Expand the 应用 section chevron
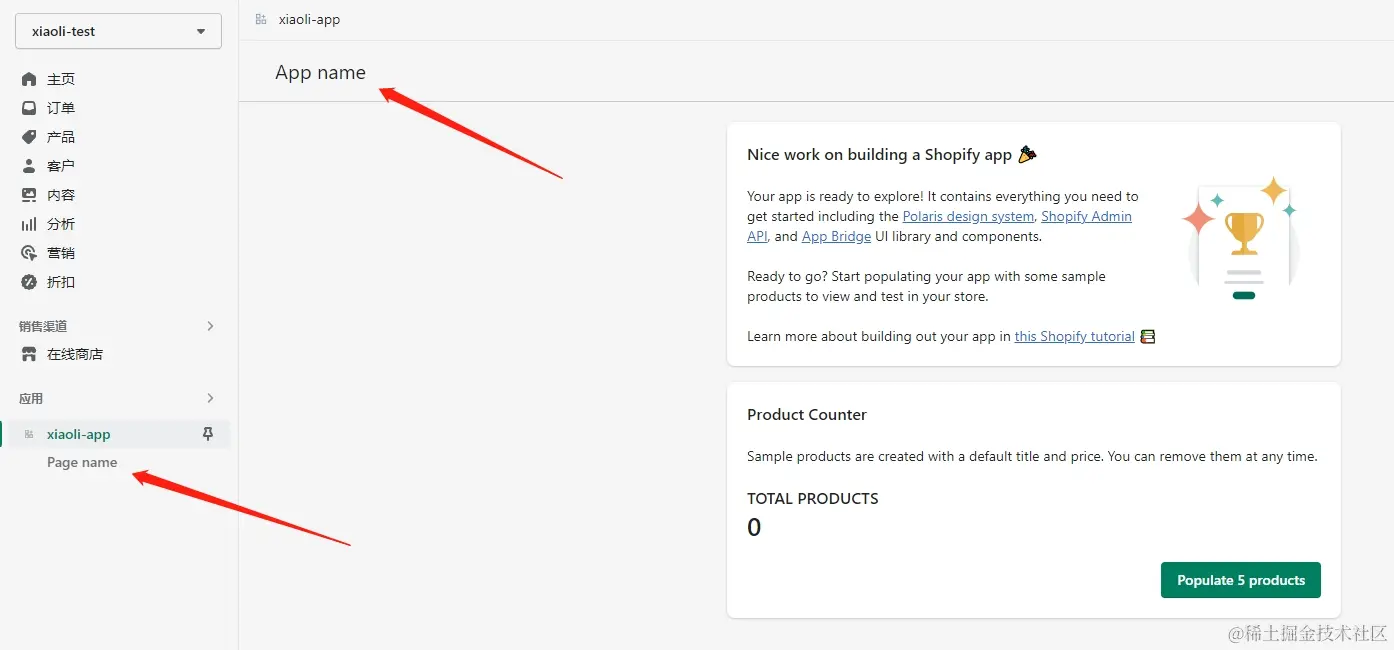Image resolution: width=1394 pixels, height=650 pixels. tap(210, 398)
